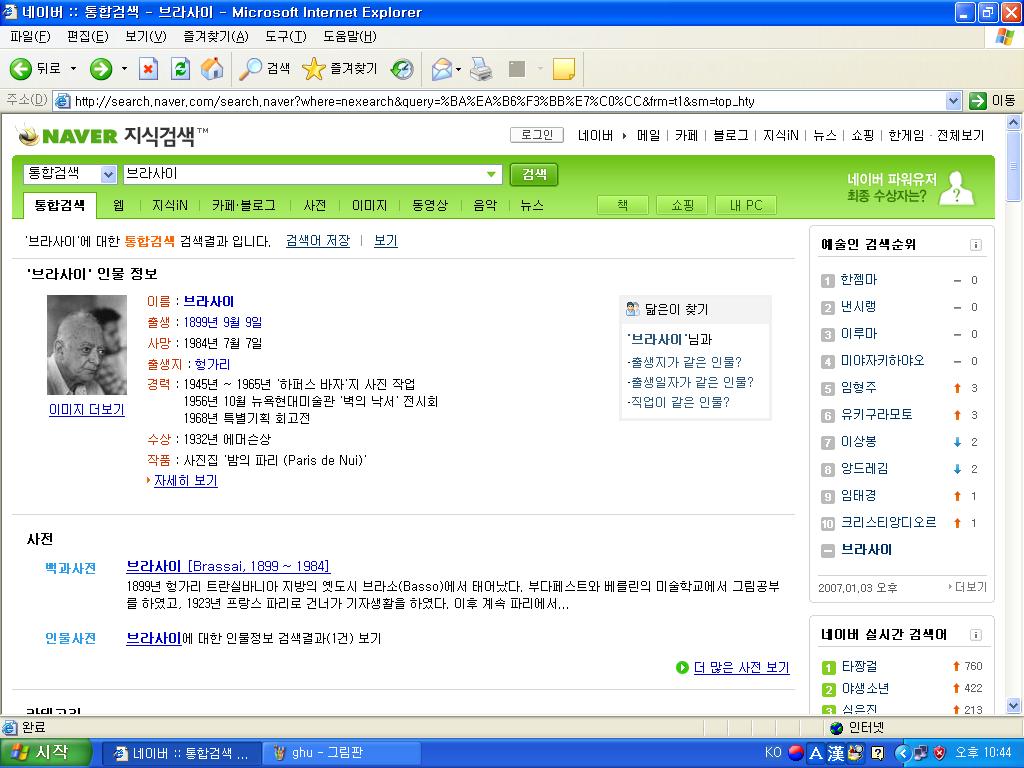Click the Windows 시작 button
1024x768 pixels.
[45, 752]
